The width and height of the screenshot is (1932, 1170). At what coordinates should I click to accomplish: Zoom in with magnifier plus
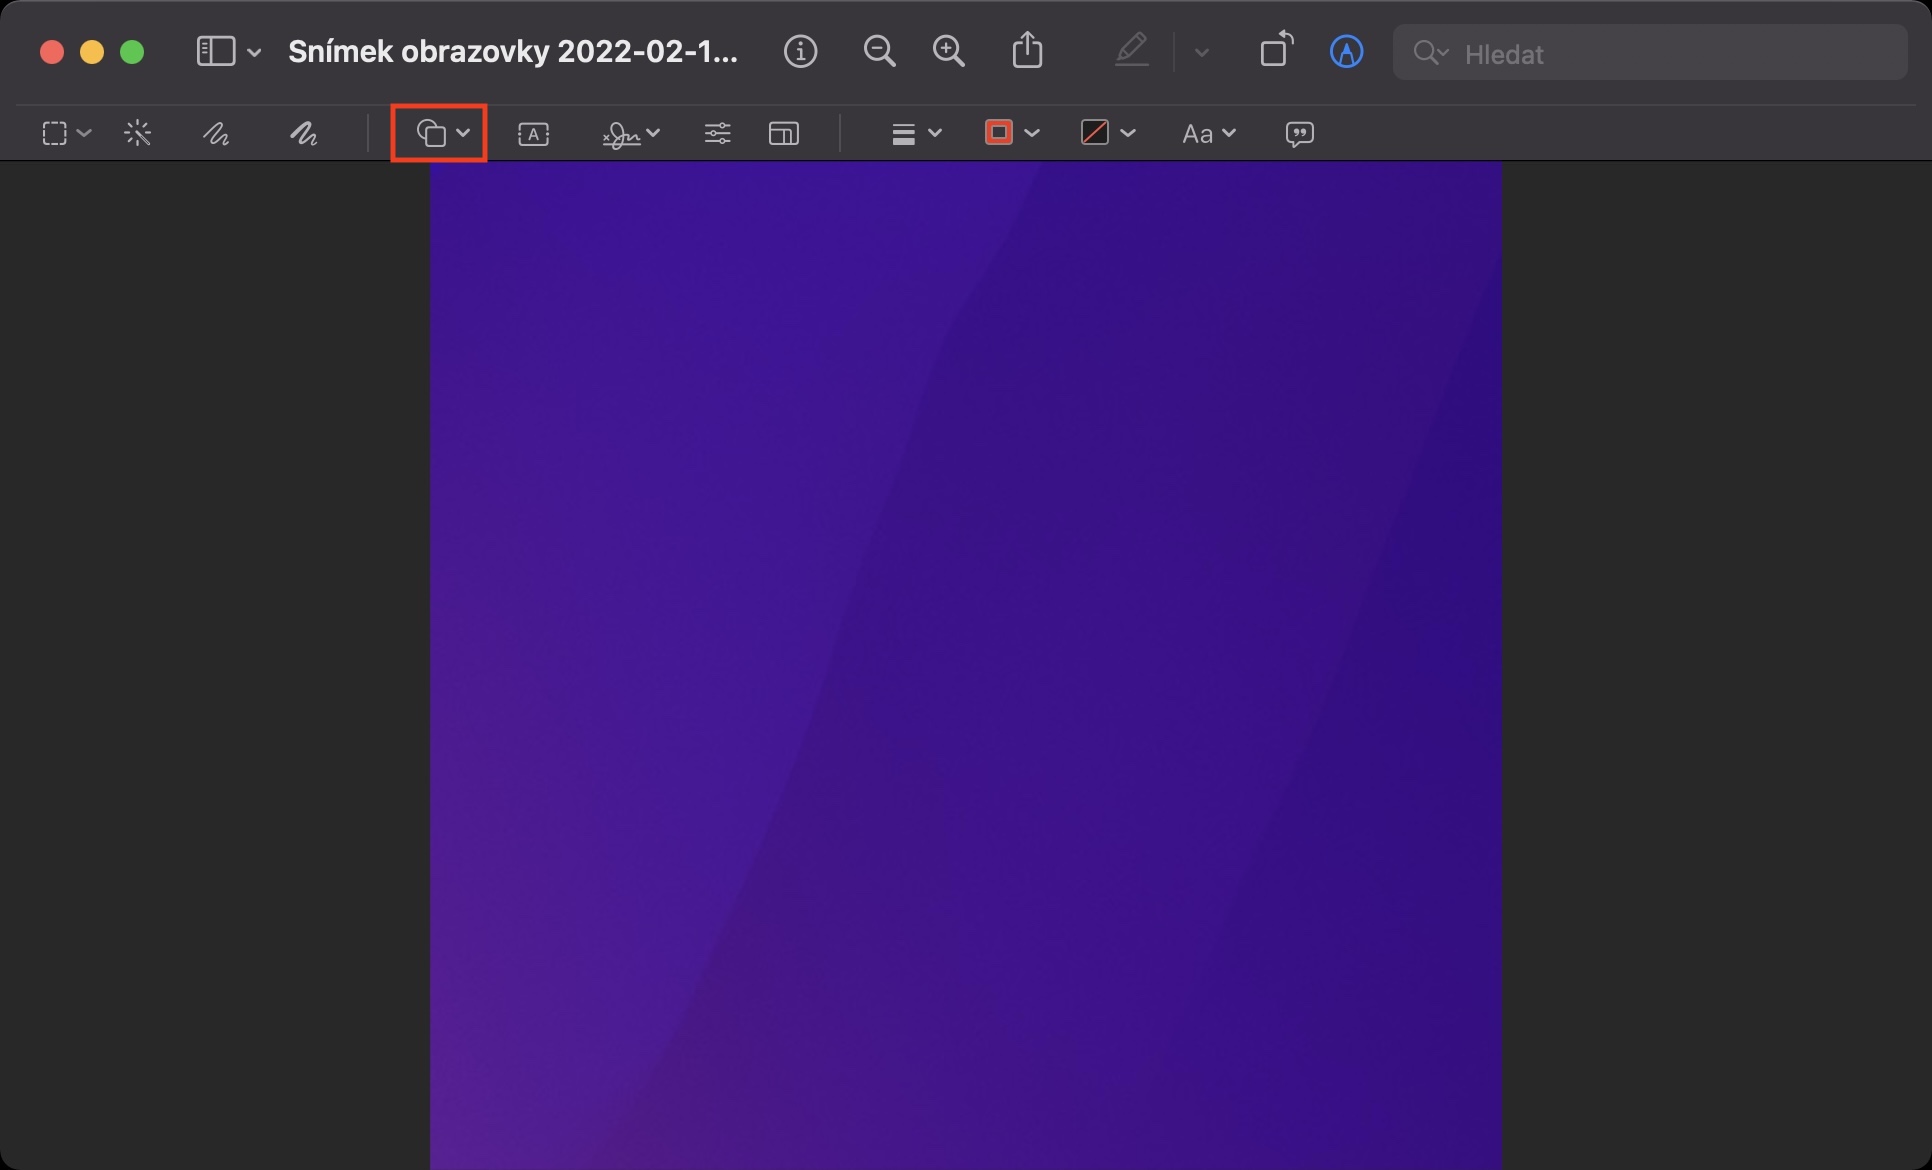(948, 52)
